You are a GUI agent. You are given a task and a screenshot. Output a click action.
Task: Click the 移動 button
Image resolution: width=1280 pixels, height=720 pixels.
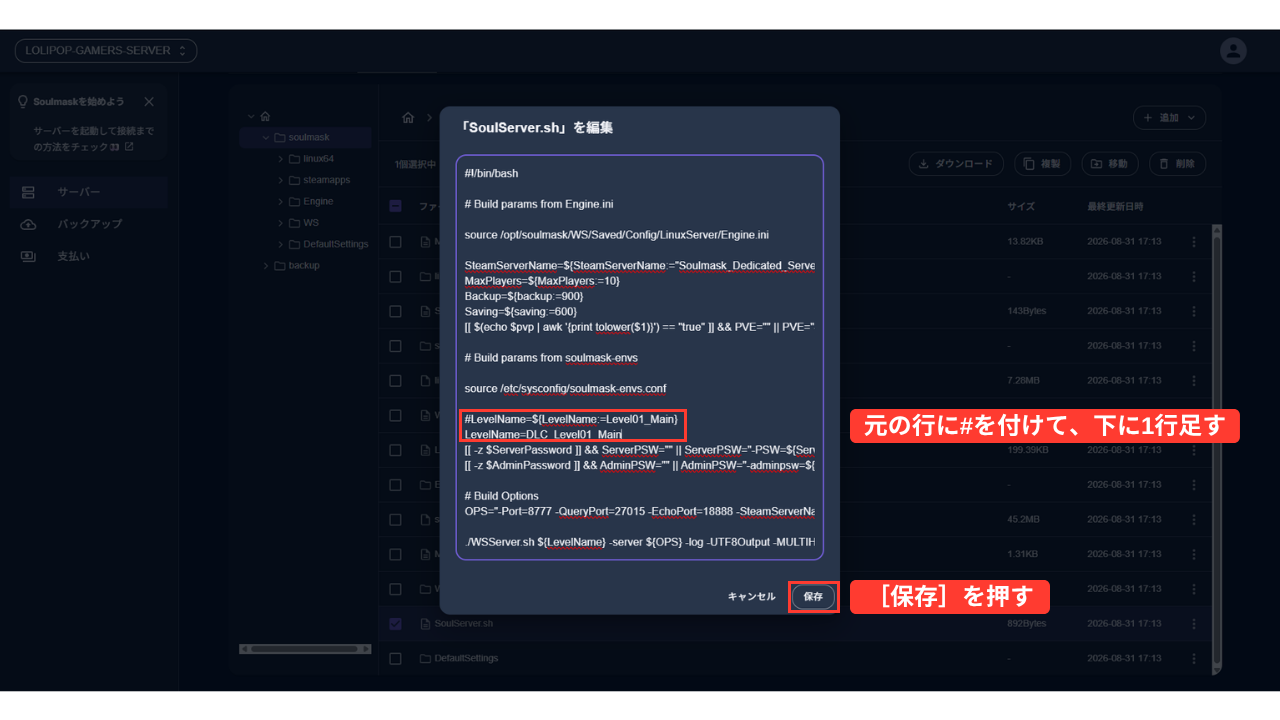click(1109, 164)
